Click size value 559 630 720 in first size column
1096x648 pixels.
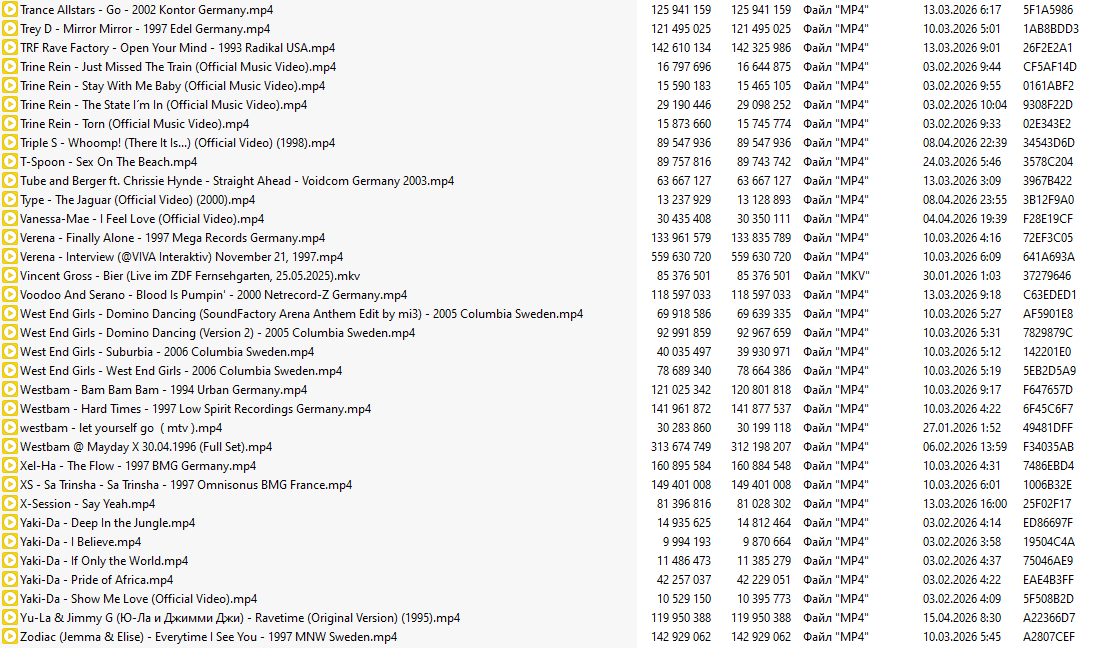pos(681,257)
